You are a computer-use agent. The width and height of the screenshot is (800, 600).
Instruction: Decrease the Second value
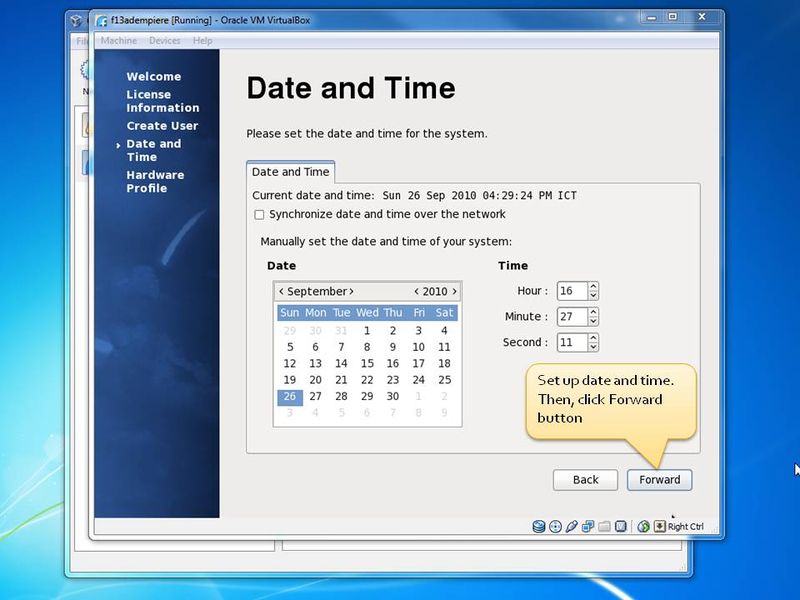[x=593, y=346]
